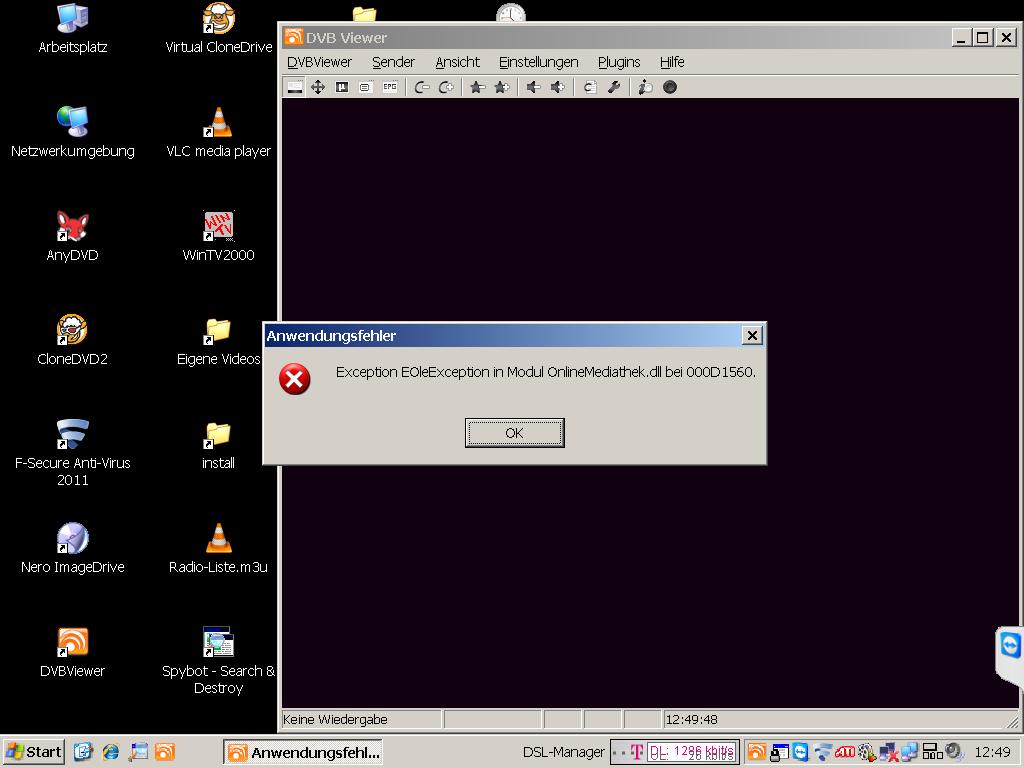Screen dimensions: 1024x768
Task: Increase volume with speaker-plus icon
Action: coord(558,87)
